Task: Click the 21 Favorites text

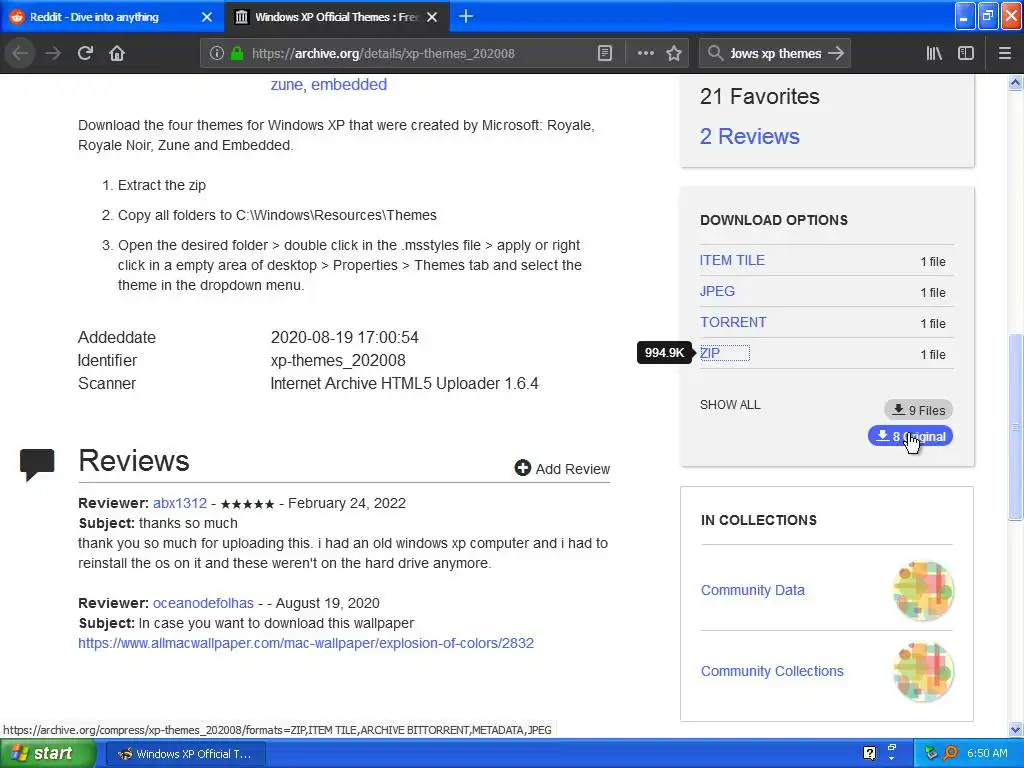Action: click(x=759, y=97)
